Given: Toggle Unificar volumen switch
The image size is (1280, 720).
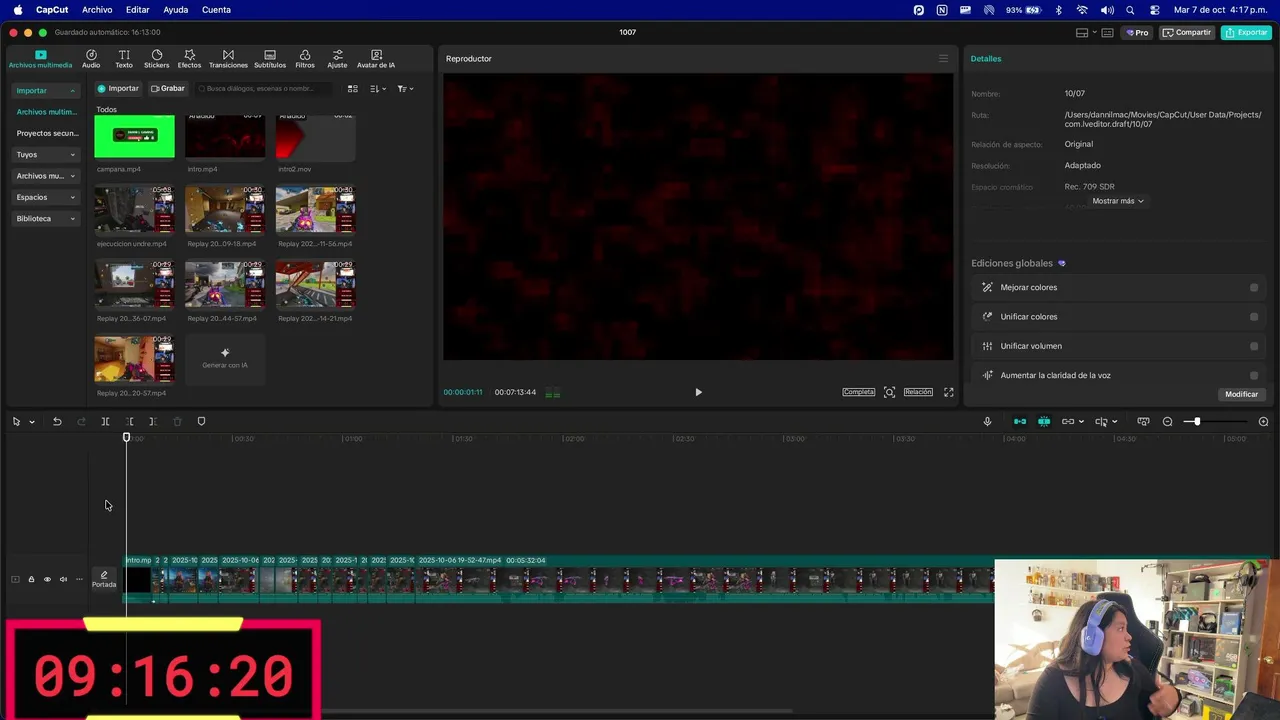Looking at the screenshot, I should coord(1254,346).
